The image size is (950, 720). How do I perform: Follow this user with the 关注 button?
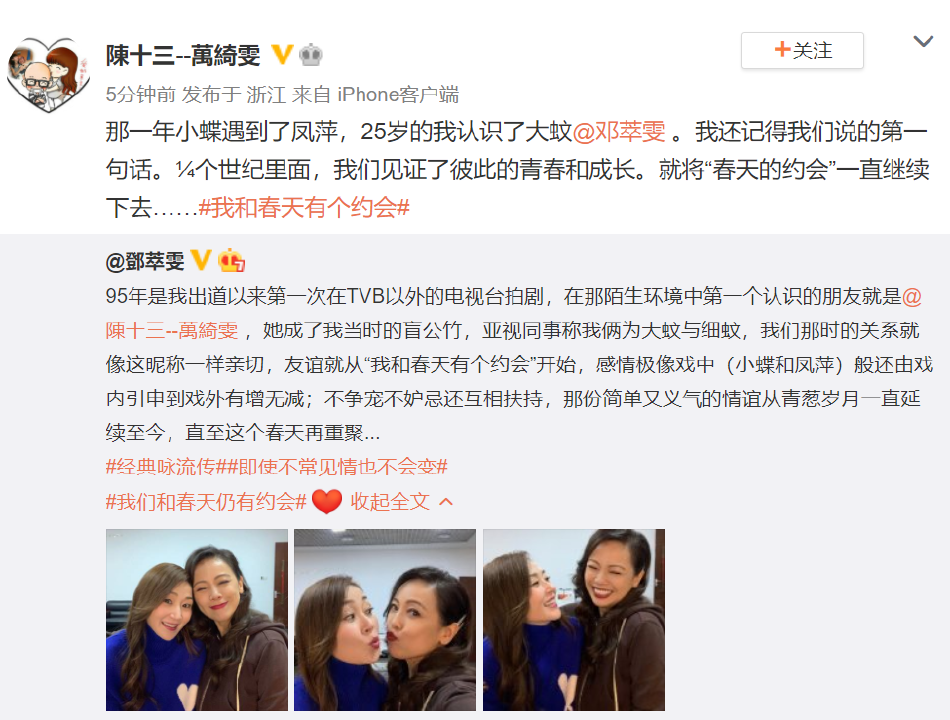tap(802, 50)
